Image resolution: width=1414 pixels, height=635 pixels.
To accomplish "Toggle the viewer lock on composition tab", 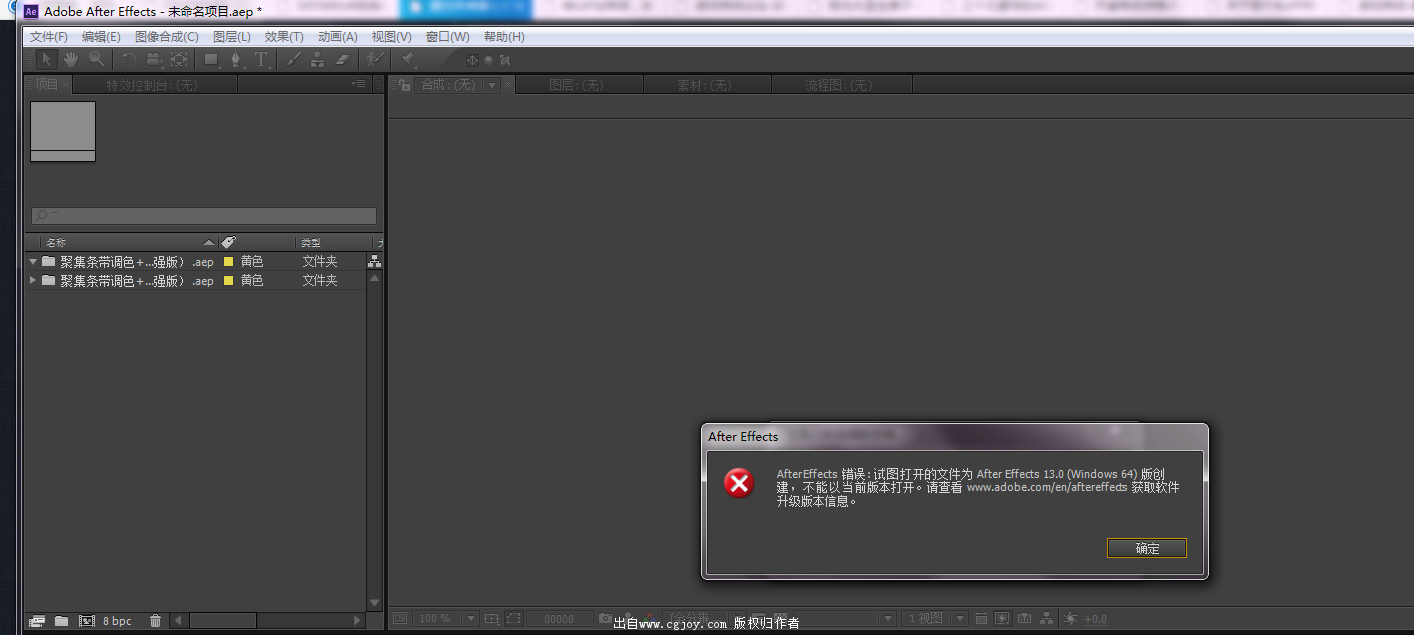I will click(x=404, y=86).
